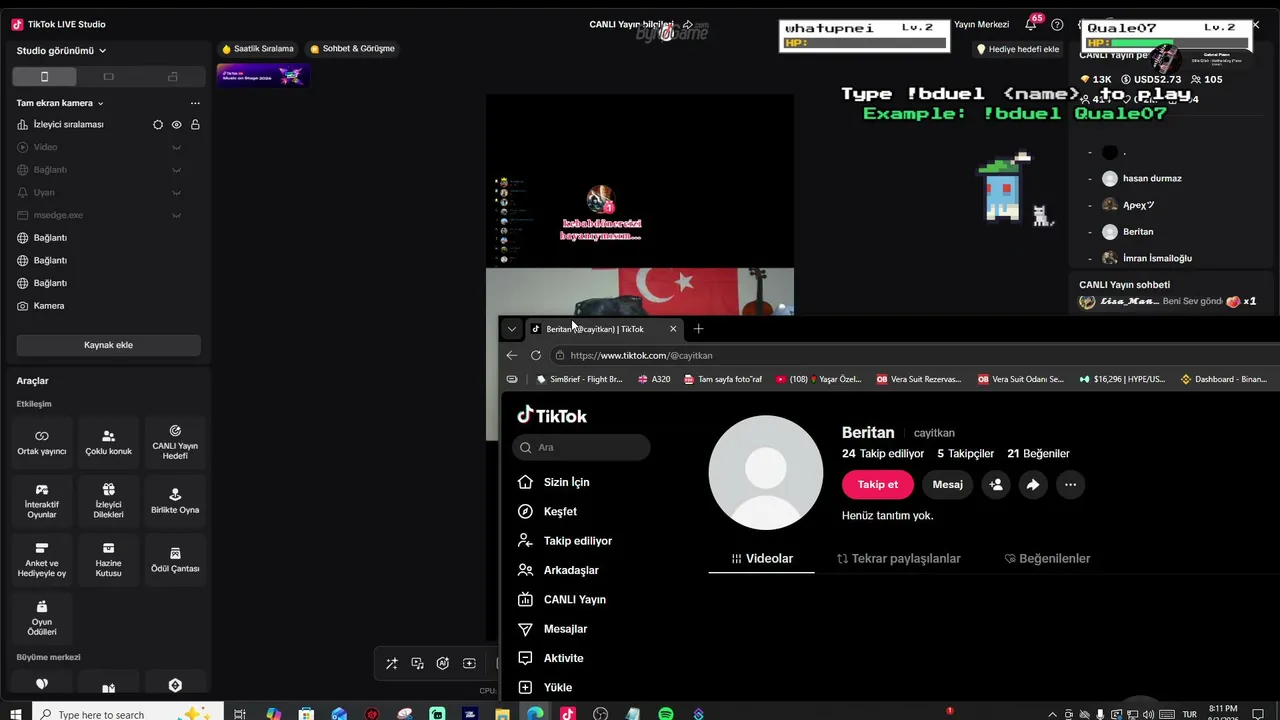Open Anket ve Hediyeyle oy tool
The image size is (1280, 720).
42,560
